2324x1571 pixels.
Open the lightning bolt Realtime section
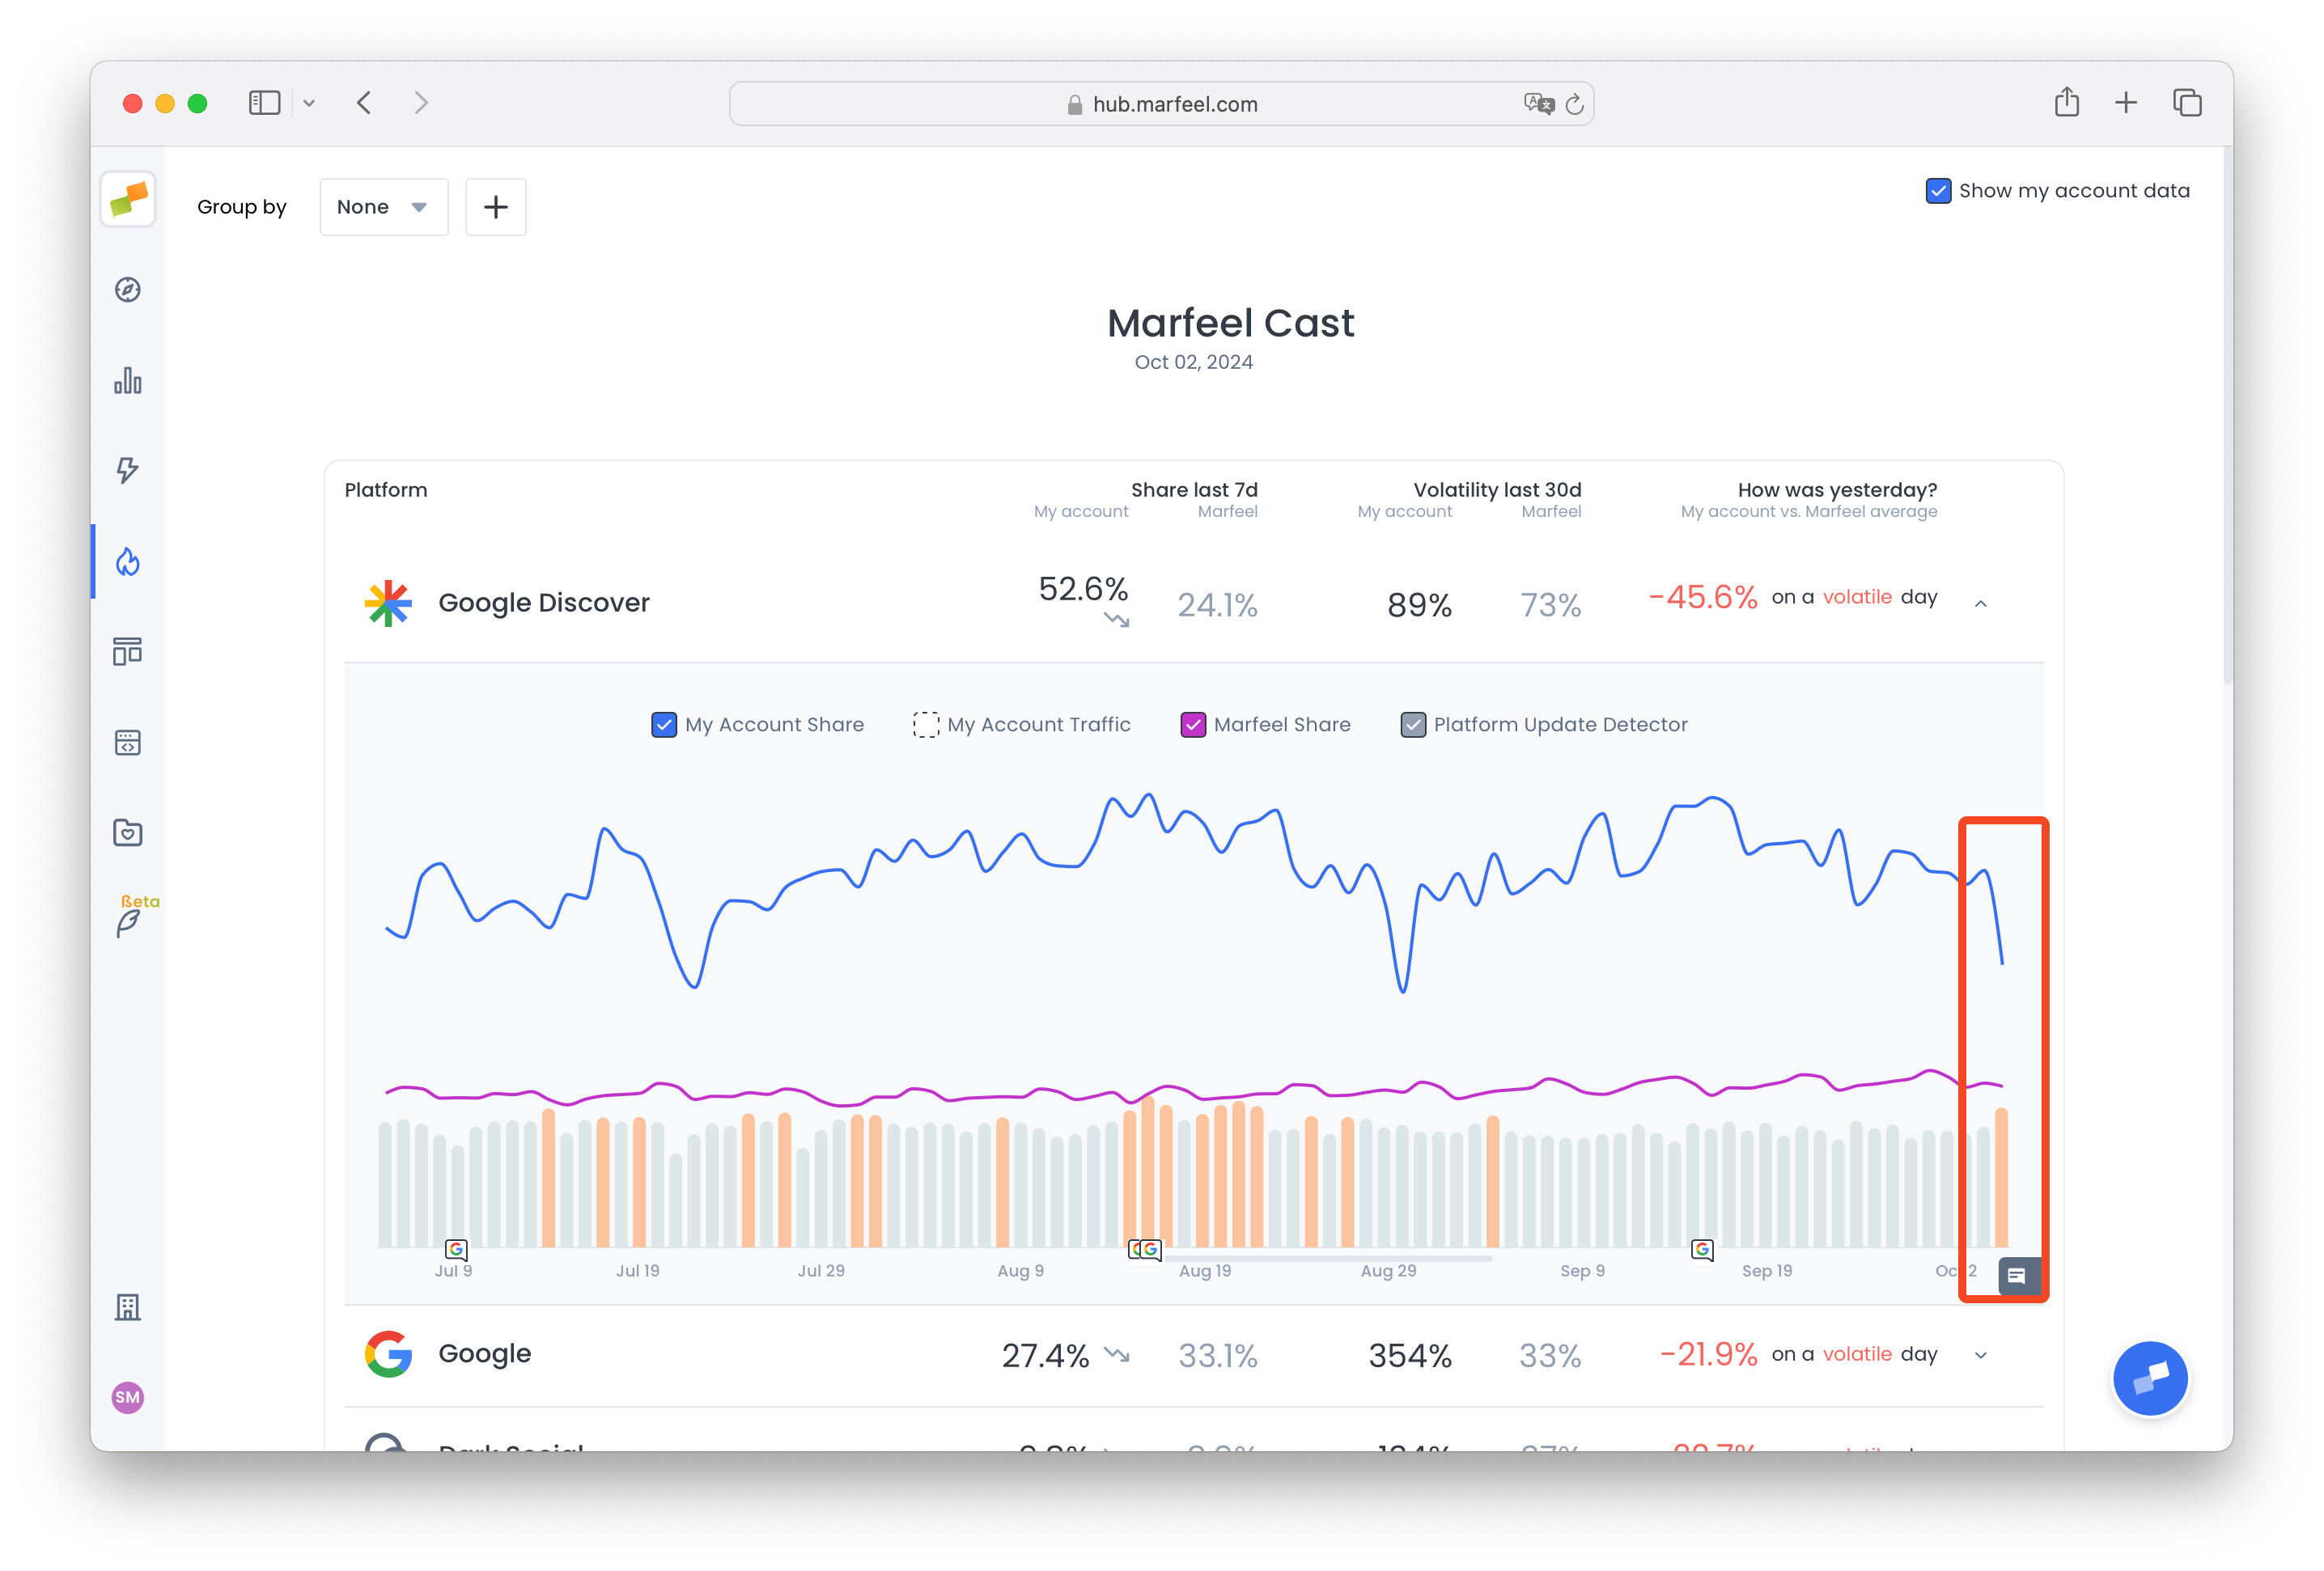128,471
